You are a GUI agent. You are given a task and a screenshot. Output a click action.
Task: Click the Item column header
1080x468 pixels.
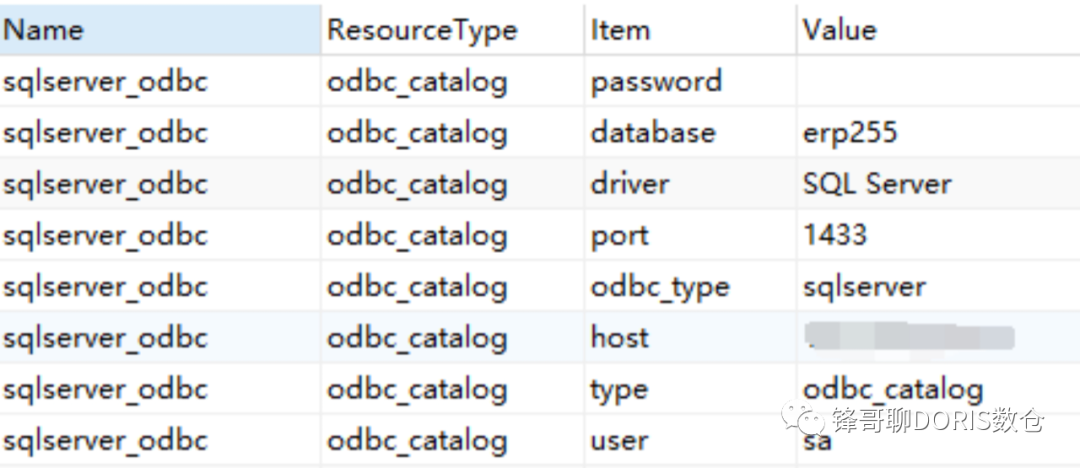620,29
